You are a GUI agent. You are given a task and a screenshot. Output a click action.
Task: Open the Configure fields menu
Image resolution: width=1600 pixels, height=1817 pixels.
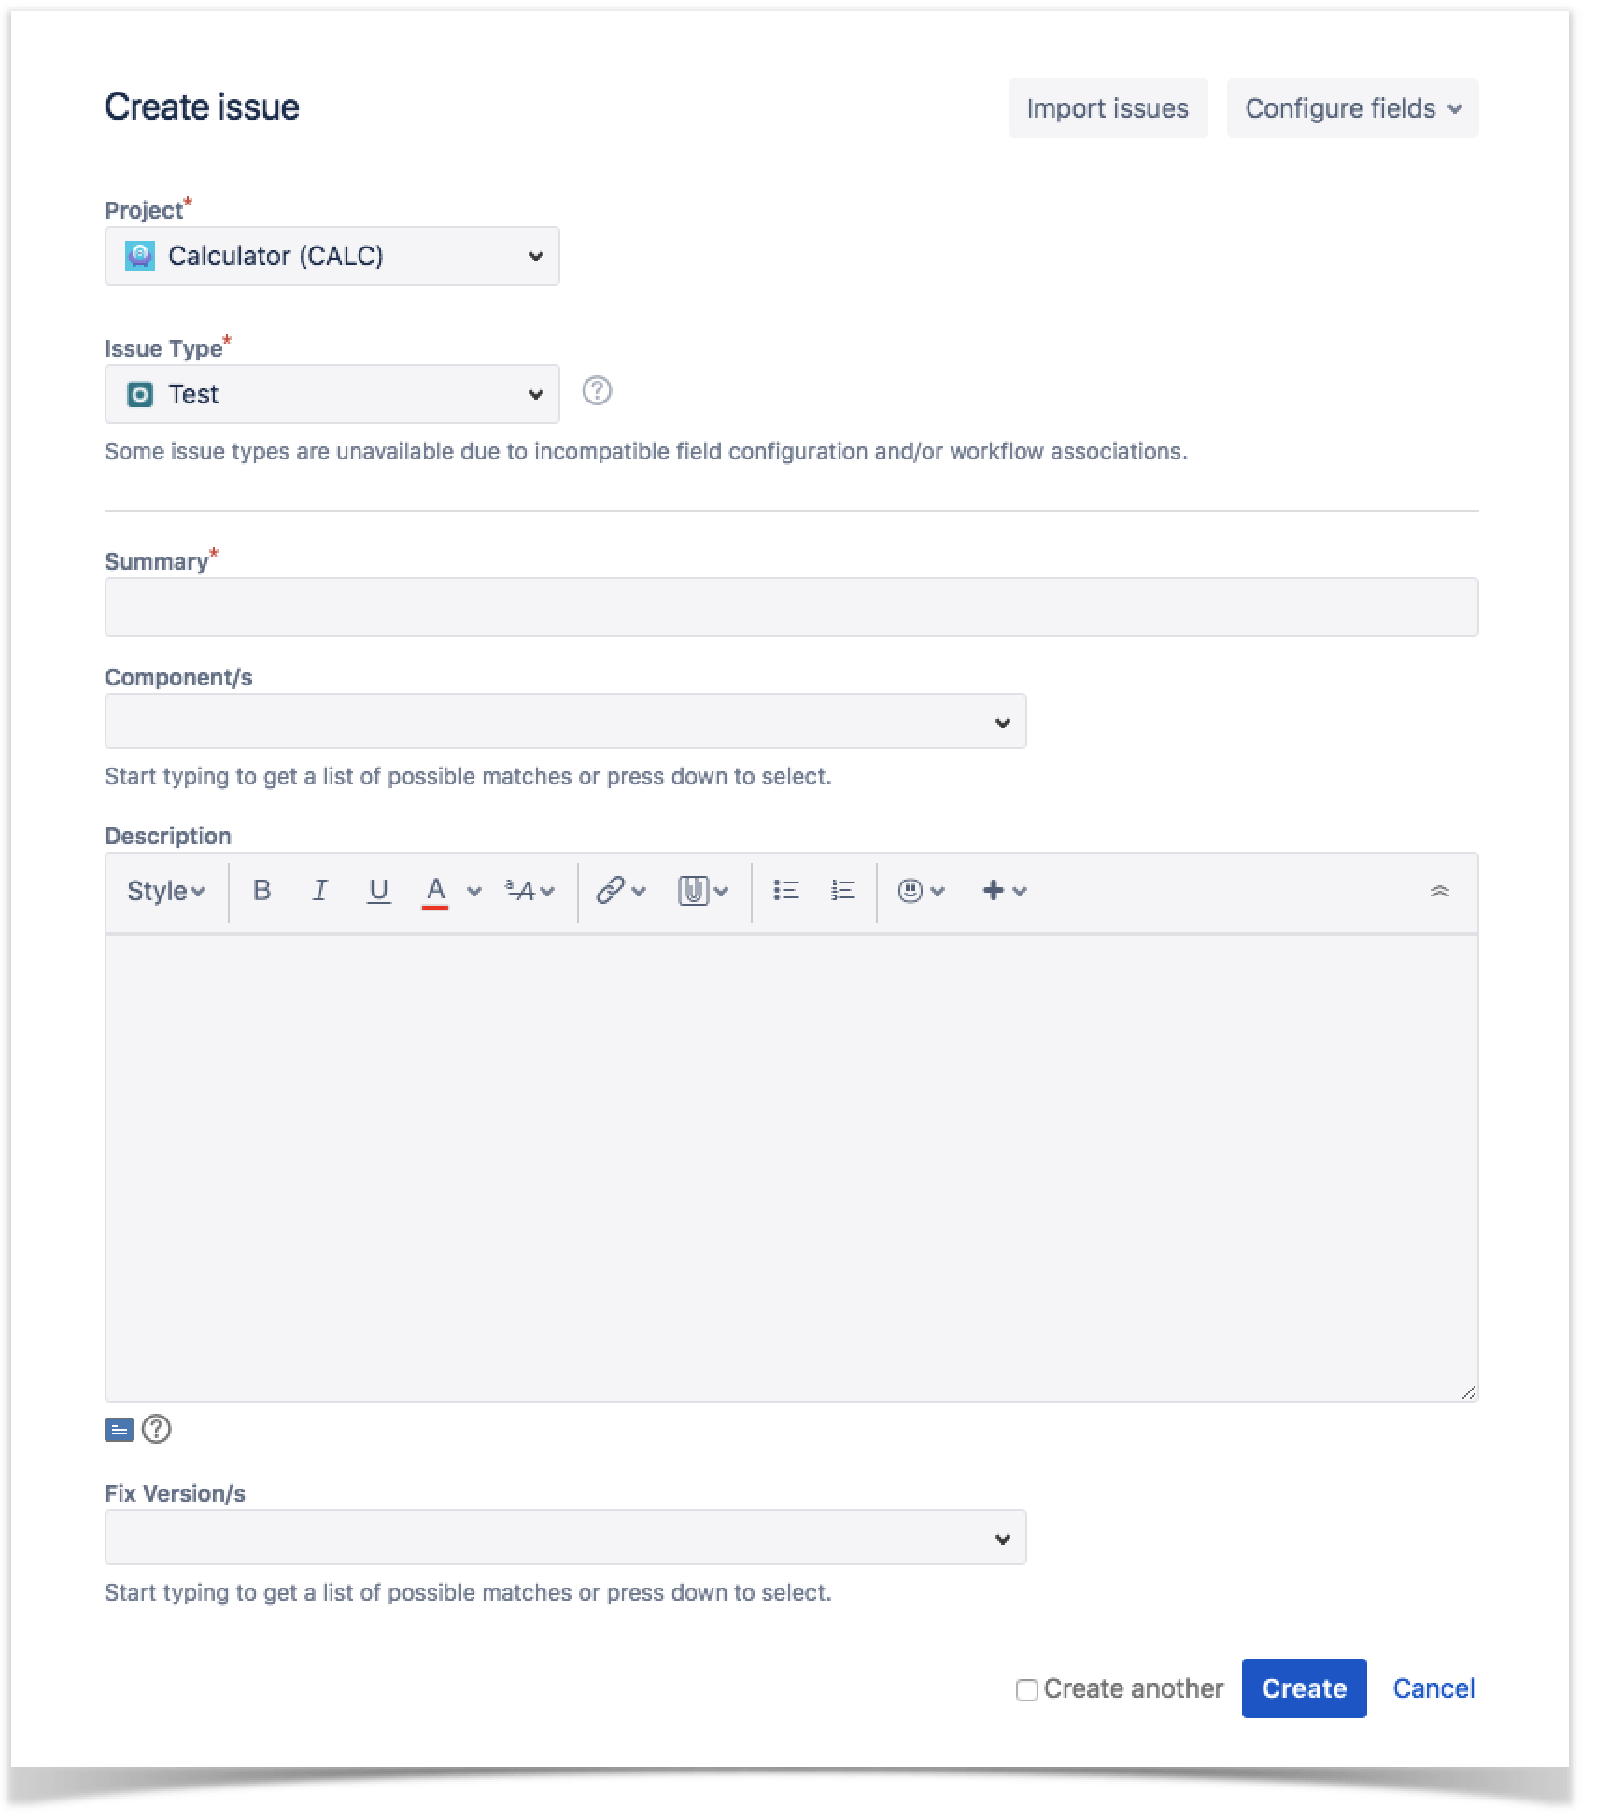1352,108
